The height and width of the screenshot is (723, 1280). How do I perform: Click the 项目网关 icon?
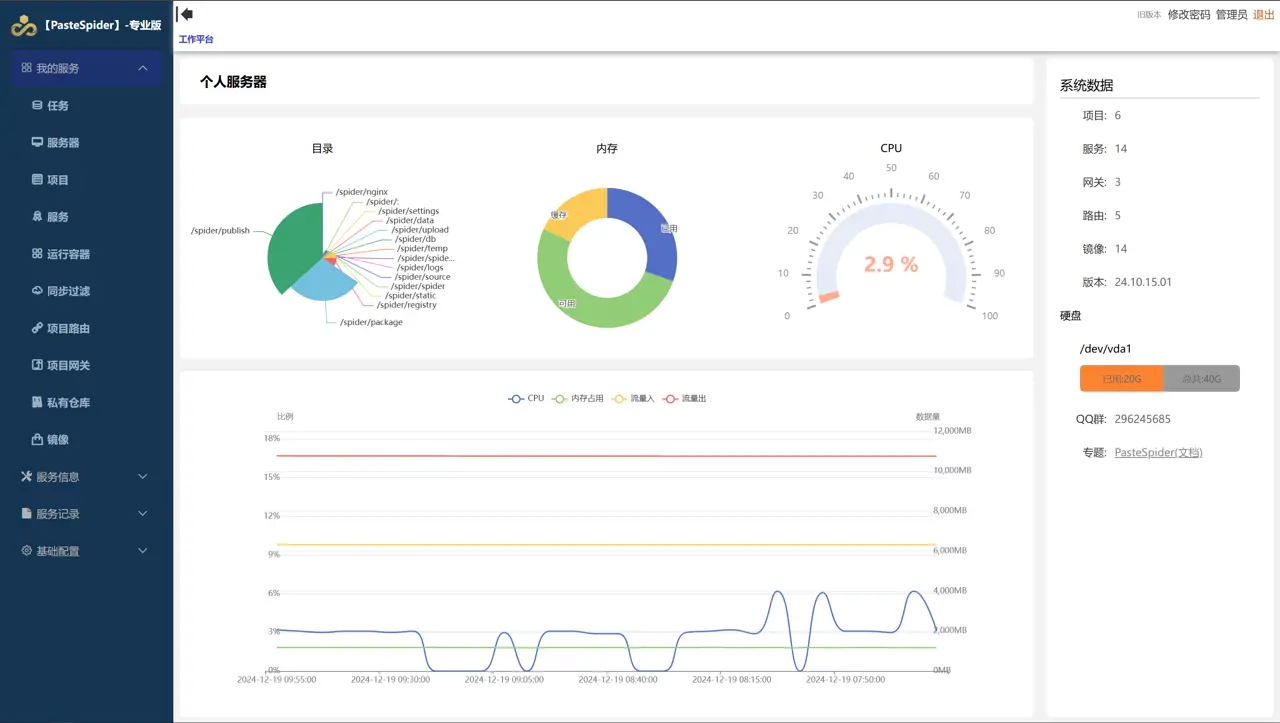tap(37, 365)
